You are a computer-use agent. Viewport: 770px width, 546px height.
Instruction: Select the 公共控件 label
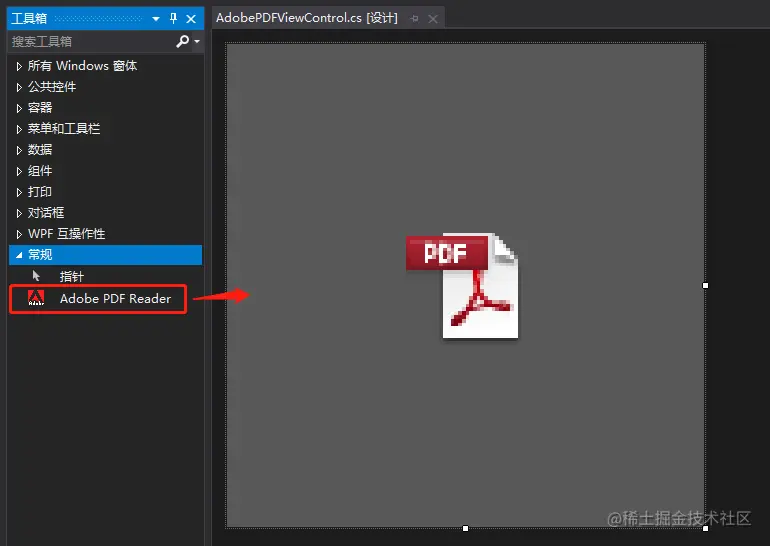[52, 87]
